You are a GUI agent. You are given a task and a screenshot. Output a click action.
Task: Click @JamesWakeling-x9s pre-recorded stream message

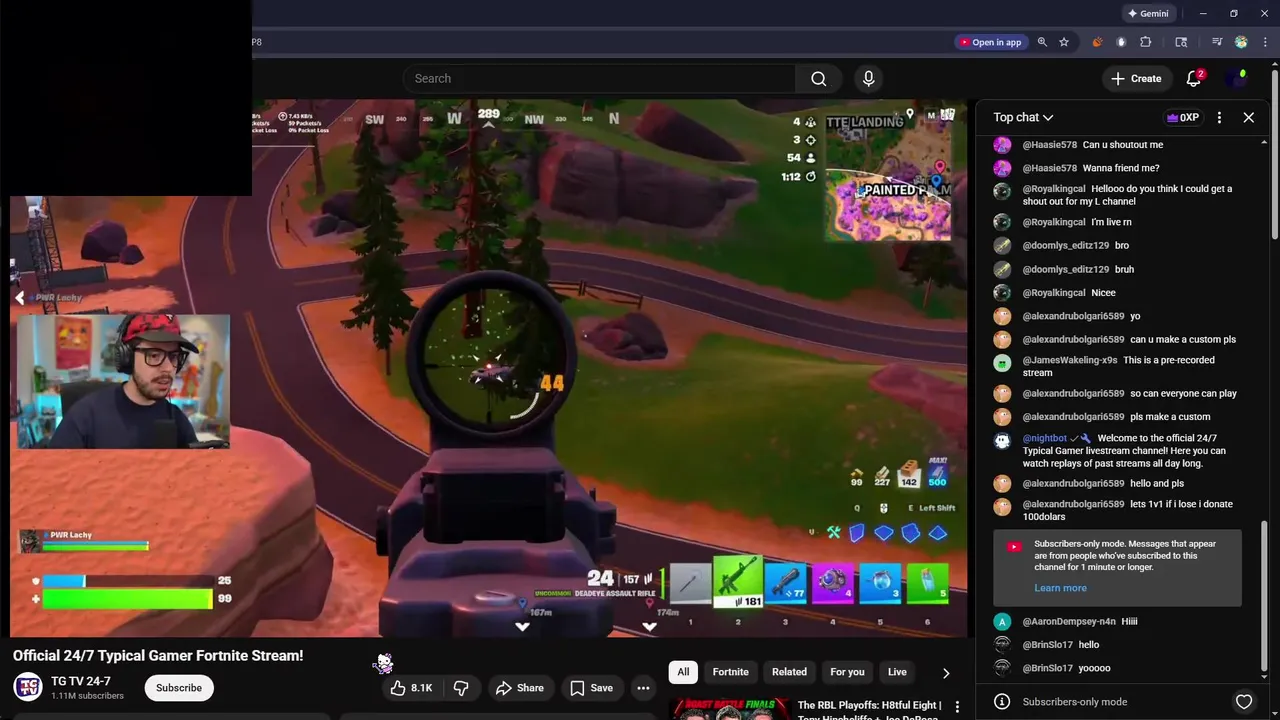pos(1119,367)
